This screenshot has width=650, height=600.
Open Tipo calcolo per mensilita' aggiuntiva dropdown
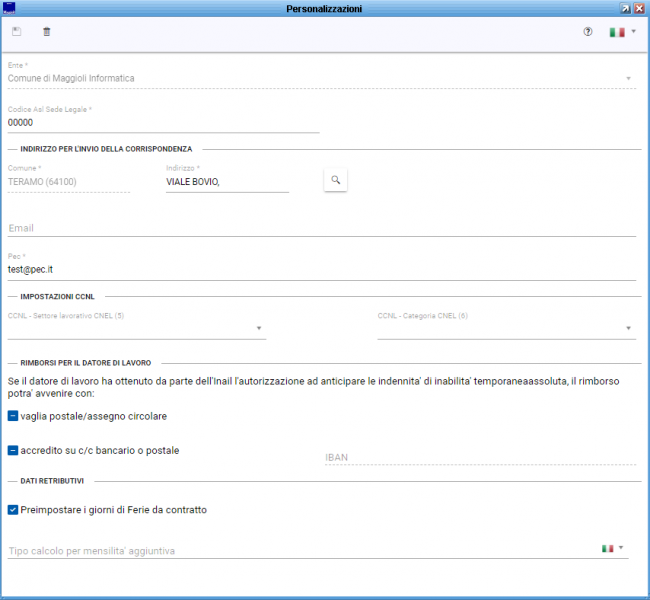pos(300,550)
